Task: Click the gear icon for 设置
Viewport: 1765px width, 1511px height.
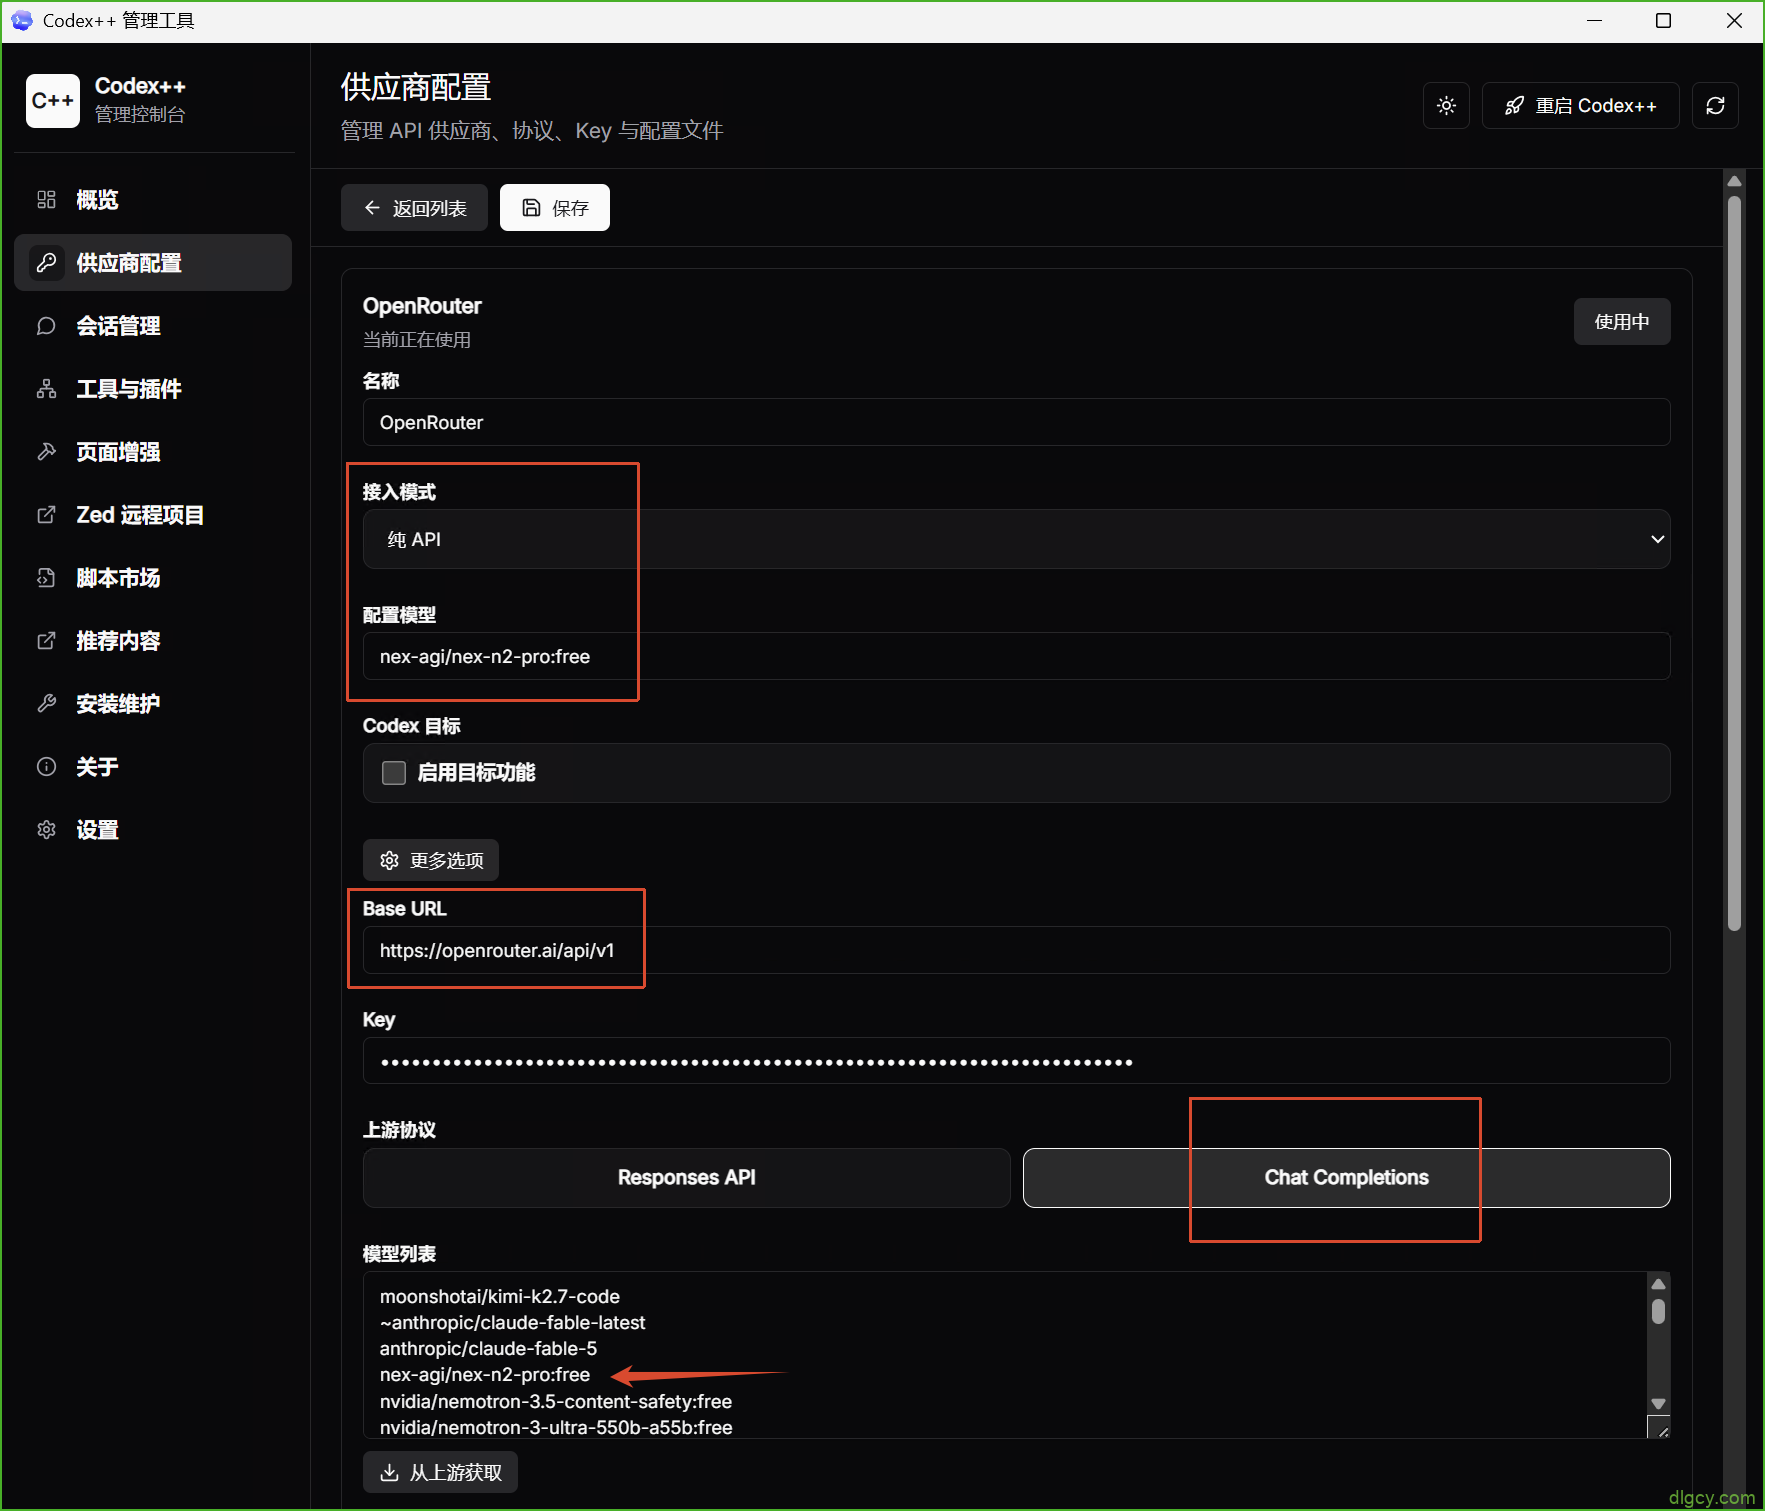Action: (46, 830)
